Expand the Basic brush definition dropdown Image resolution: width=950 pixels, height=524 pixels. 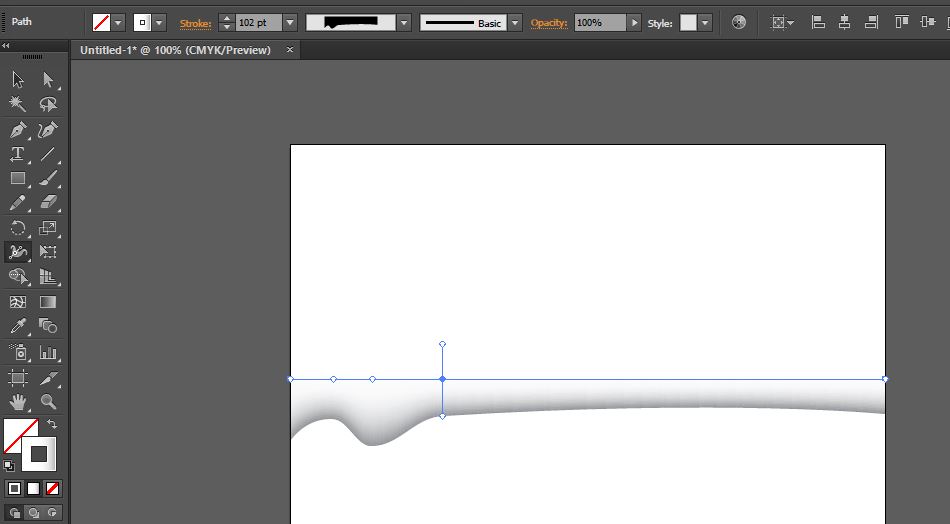point(515,23)
